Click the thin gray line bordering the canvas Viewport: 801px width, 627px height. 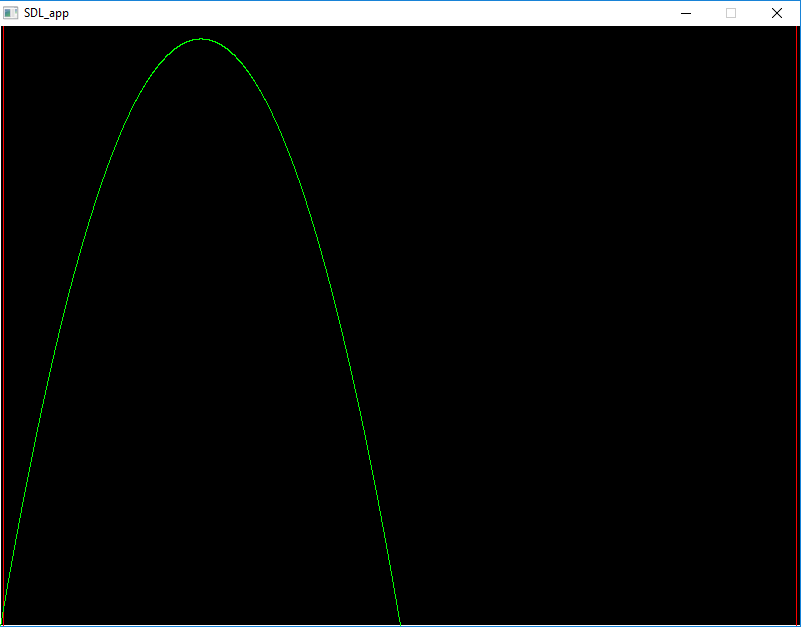click(2, 300)
